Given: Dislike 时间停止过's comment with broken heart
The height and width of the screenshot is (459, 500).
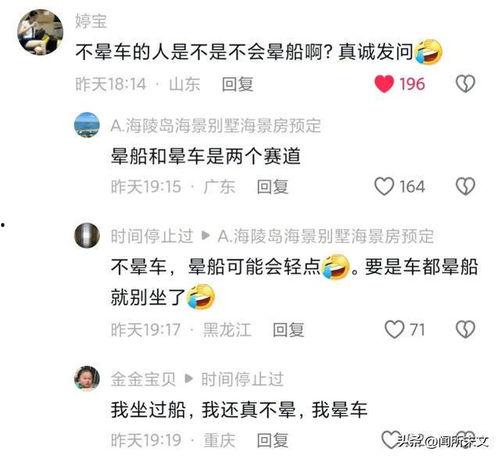Looking at the screenshot, I should (x=465, y=330).
